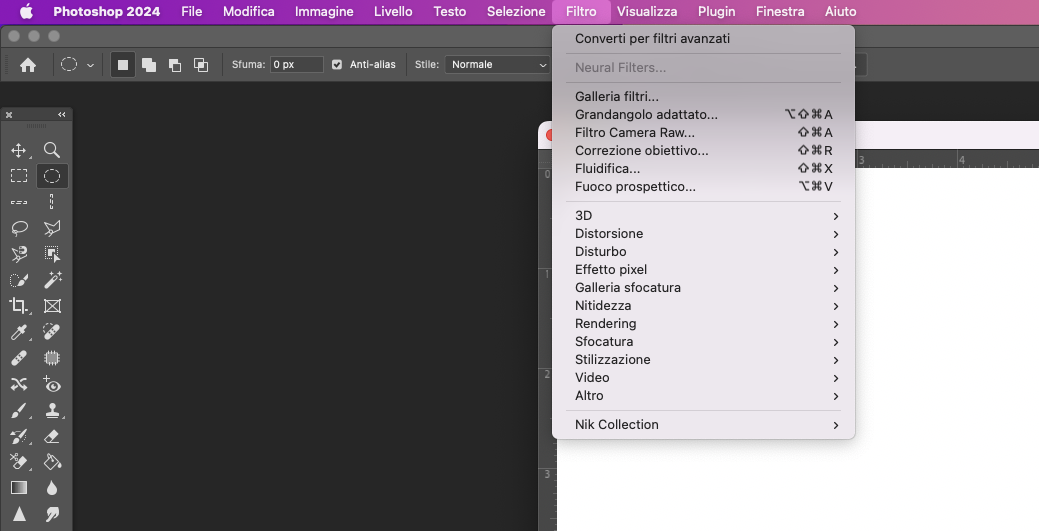Go to the Home screen icon

(28, 64)
